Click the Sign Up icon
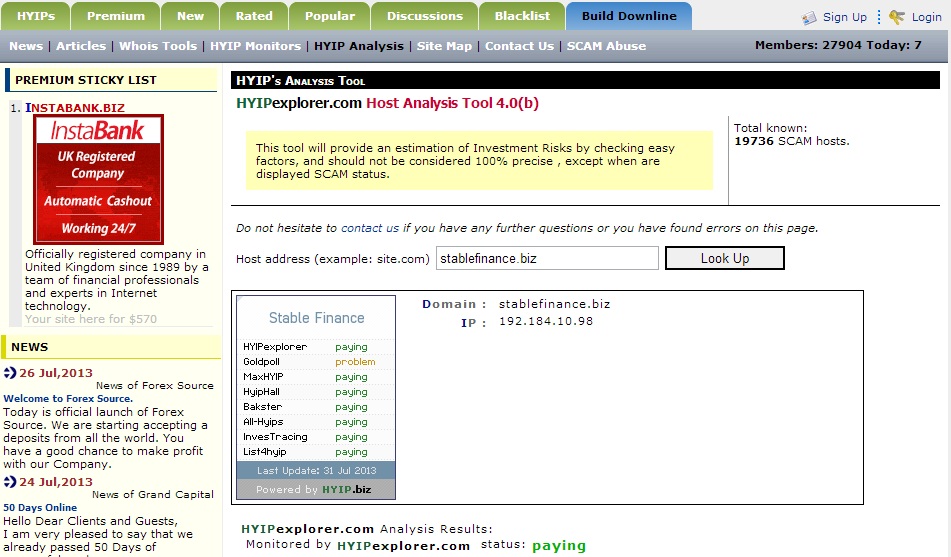The height and width of the screenshot is (557, 951). tap(809, 18)
